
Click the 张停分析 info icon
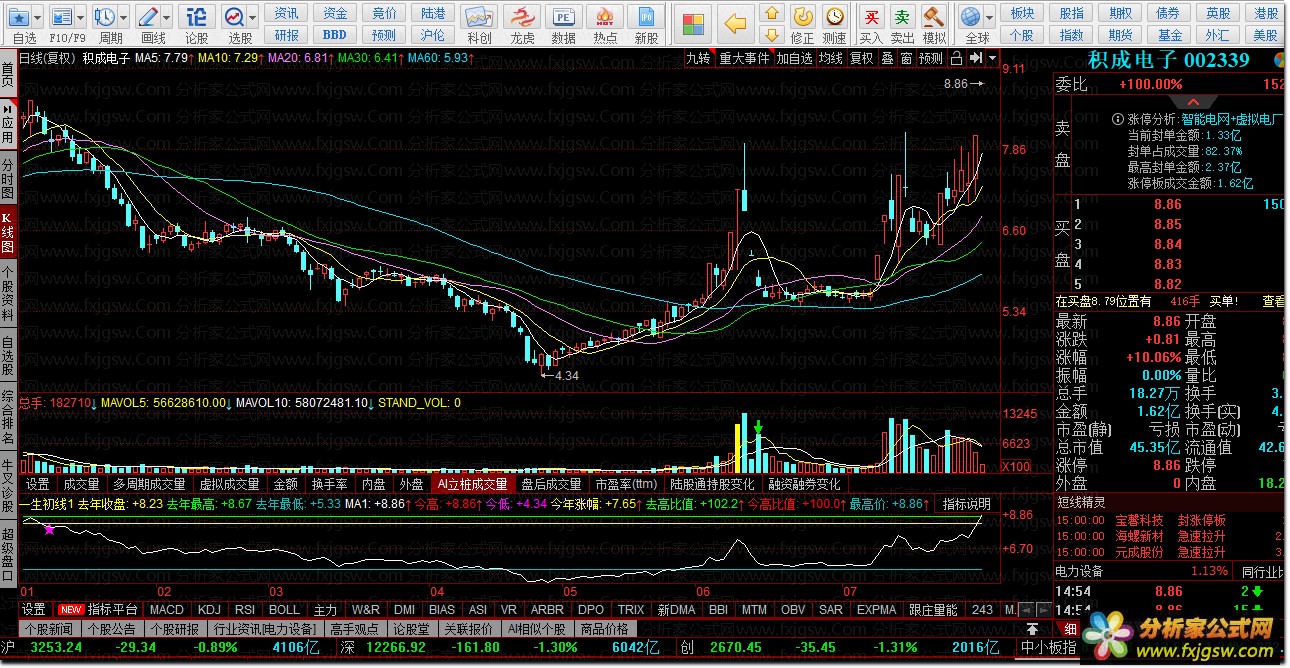click(x=1118, y=118)
